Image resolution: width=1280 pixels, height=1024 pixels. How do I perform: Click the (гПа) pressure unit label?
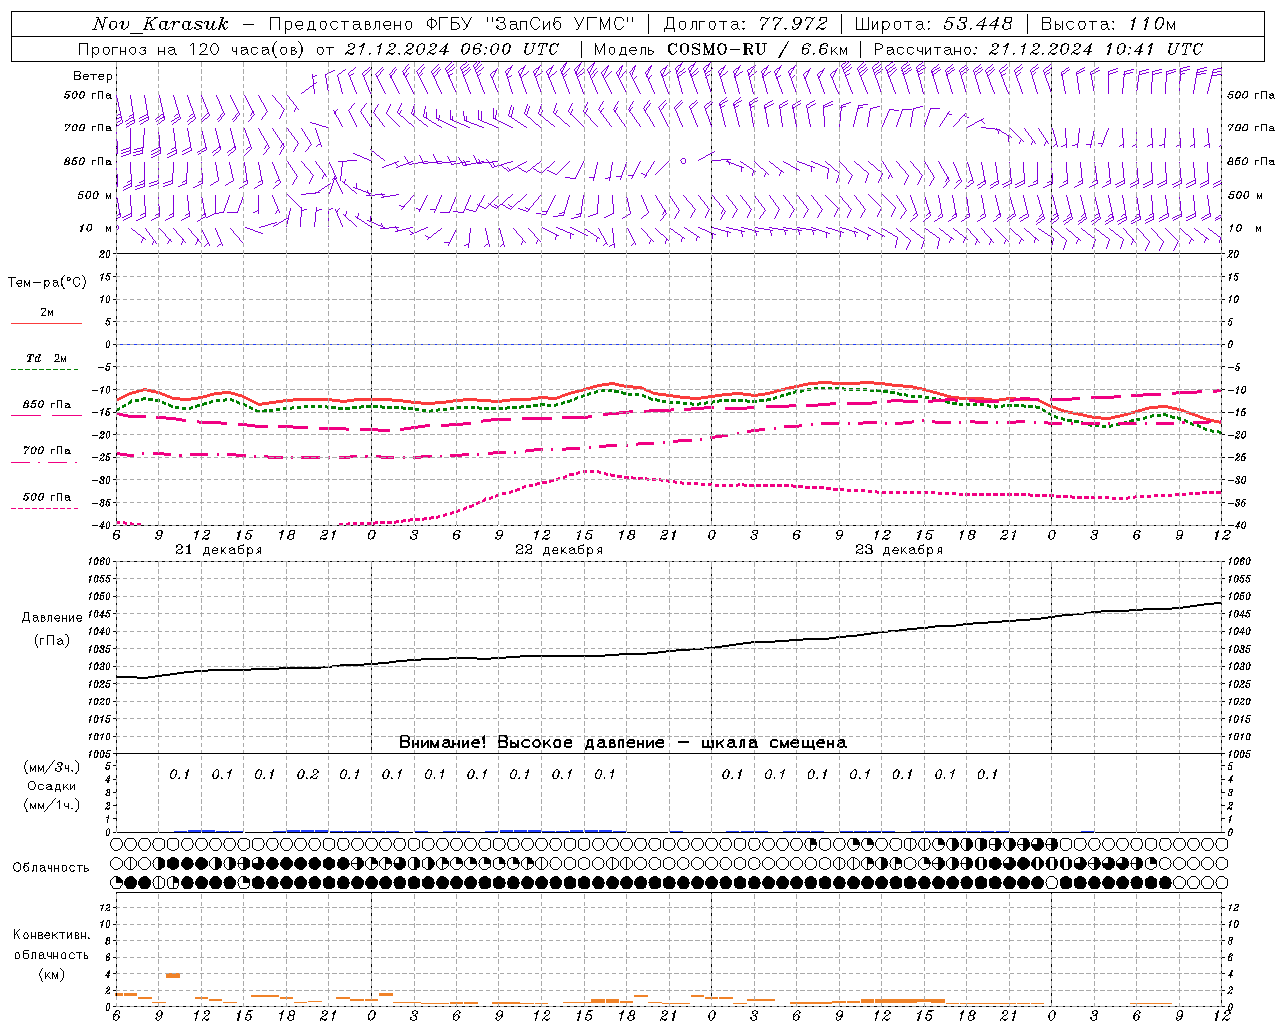click(51, 640)
